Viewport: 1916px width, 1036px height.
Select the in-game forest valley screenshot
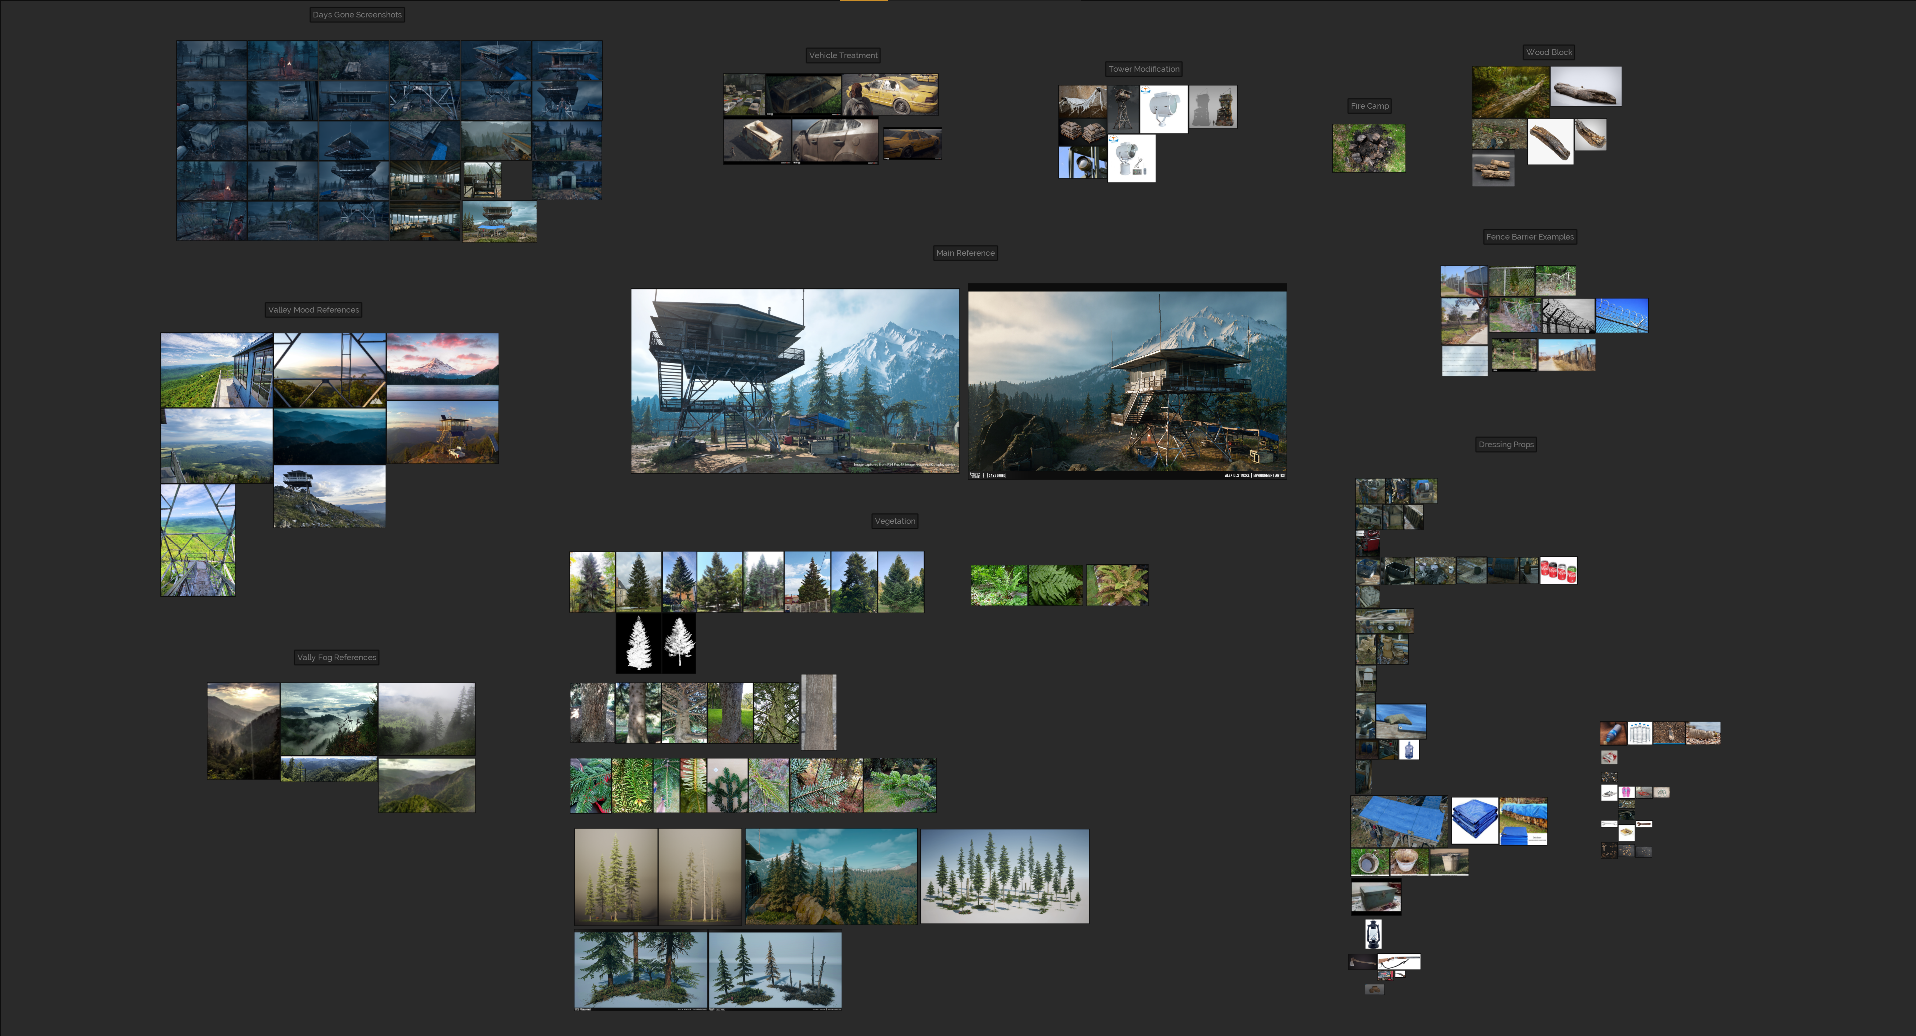pyautogui.click(x=831, y=876)
